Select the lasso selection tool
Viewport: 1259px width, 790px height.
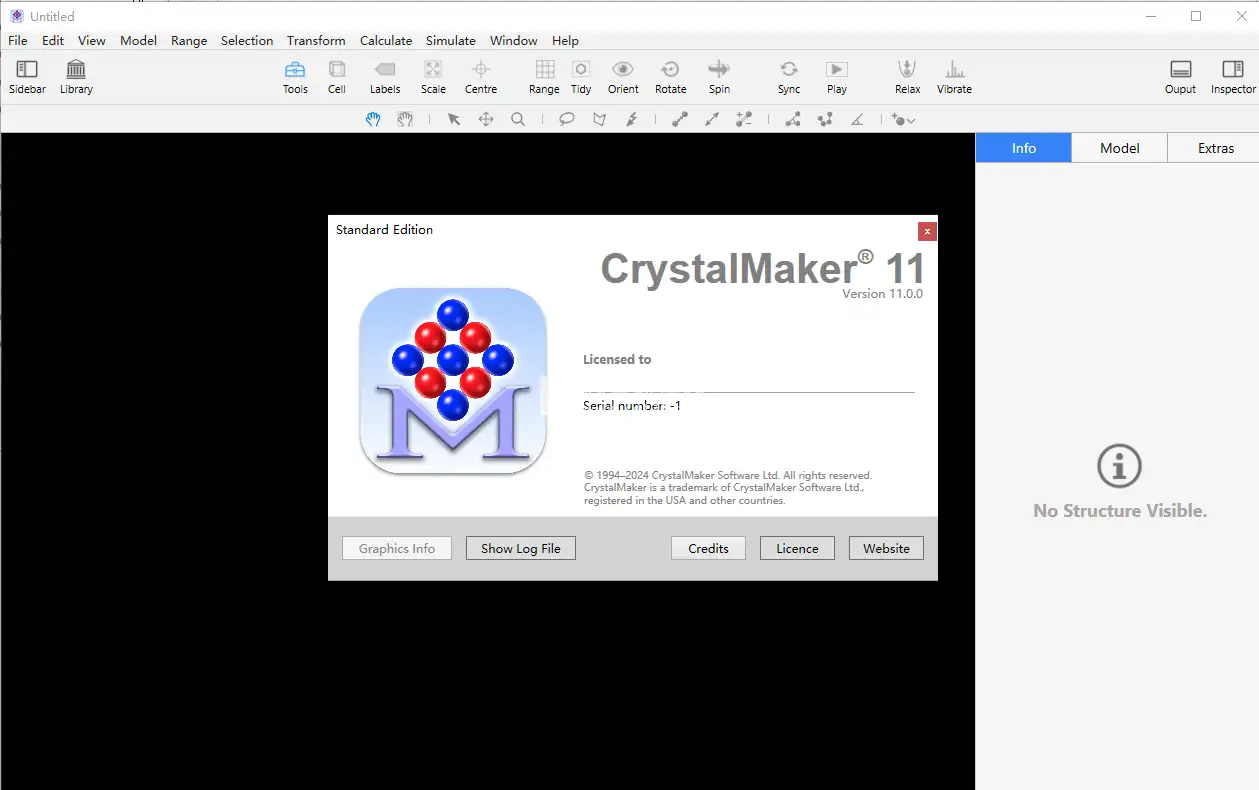[567, 119]
